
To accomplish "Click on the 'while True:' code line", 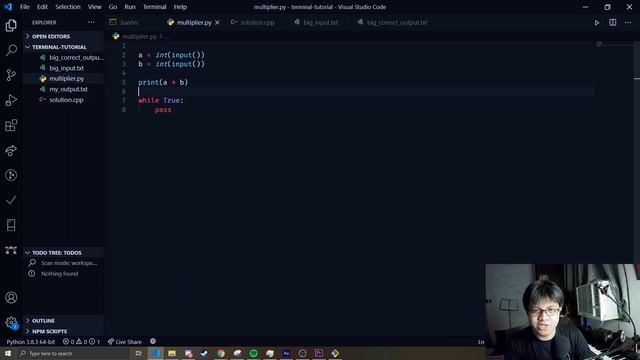I will [160, 100].
